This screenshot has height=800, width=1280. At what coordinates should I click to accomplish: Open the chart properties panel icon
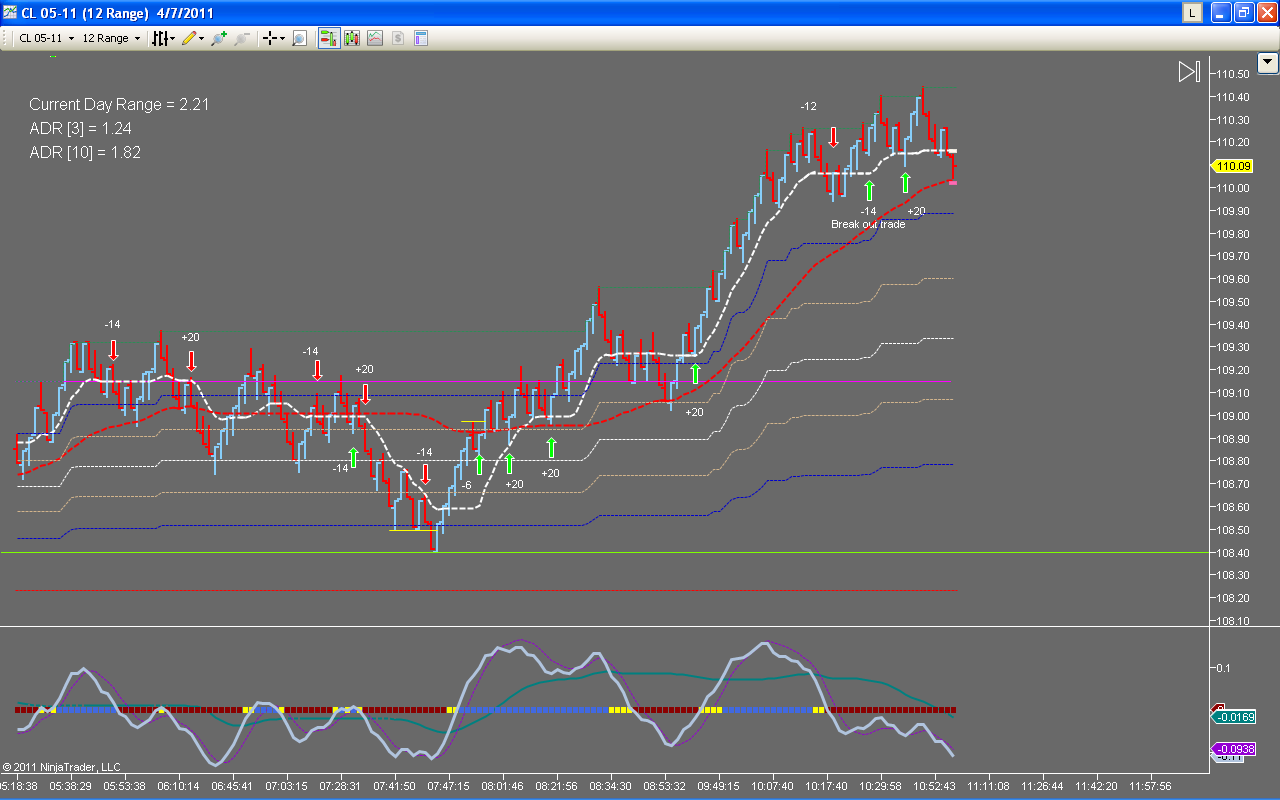(x=421, y=38)
